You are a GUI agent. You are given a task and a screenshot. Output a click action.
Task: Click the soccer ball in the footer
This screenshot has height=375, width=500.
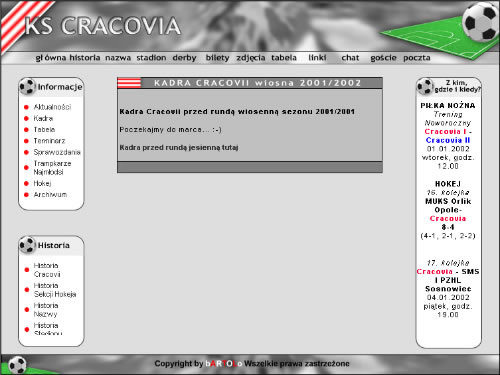17,365
